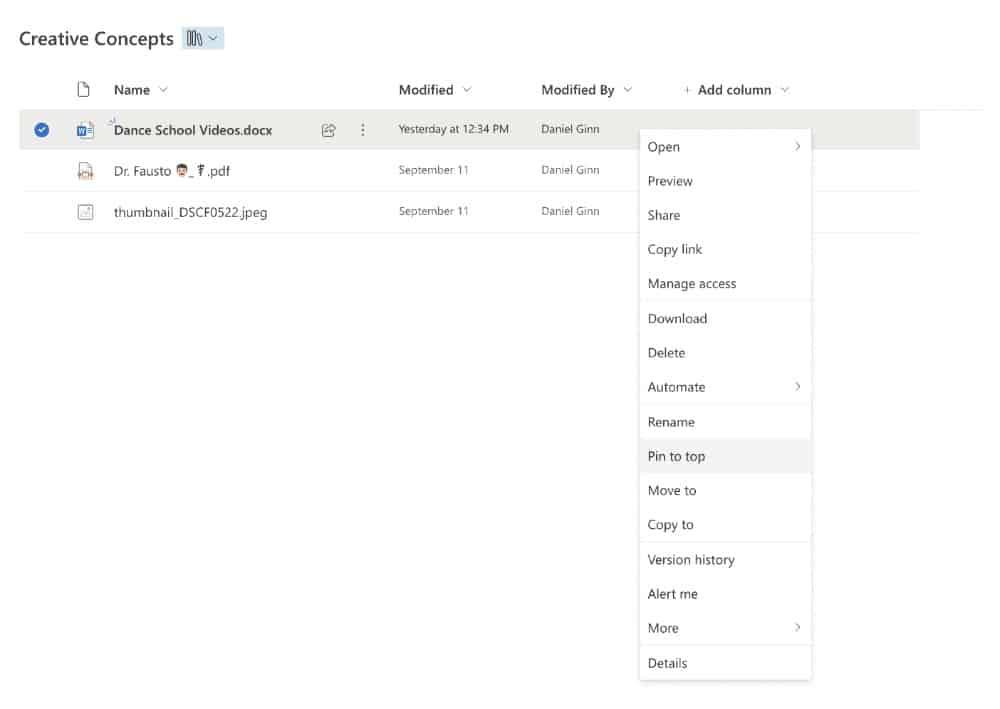Image resolution: width=1000 pixels, height=709 pixels.
Task: Open the Dr. Fausto PDF file link
Action: pyautogui.click(x=172, y=171)
